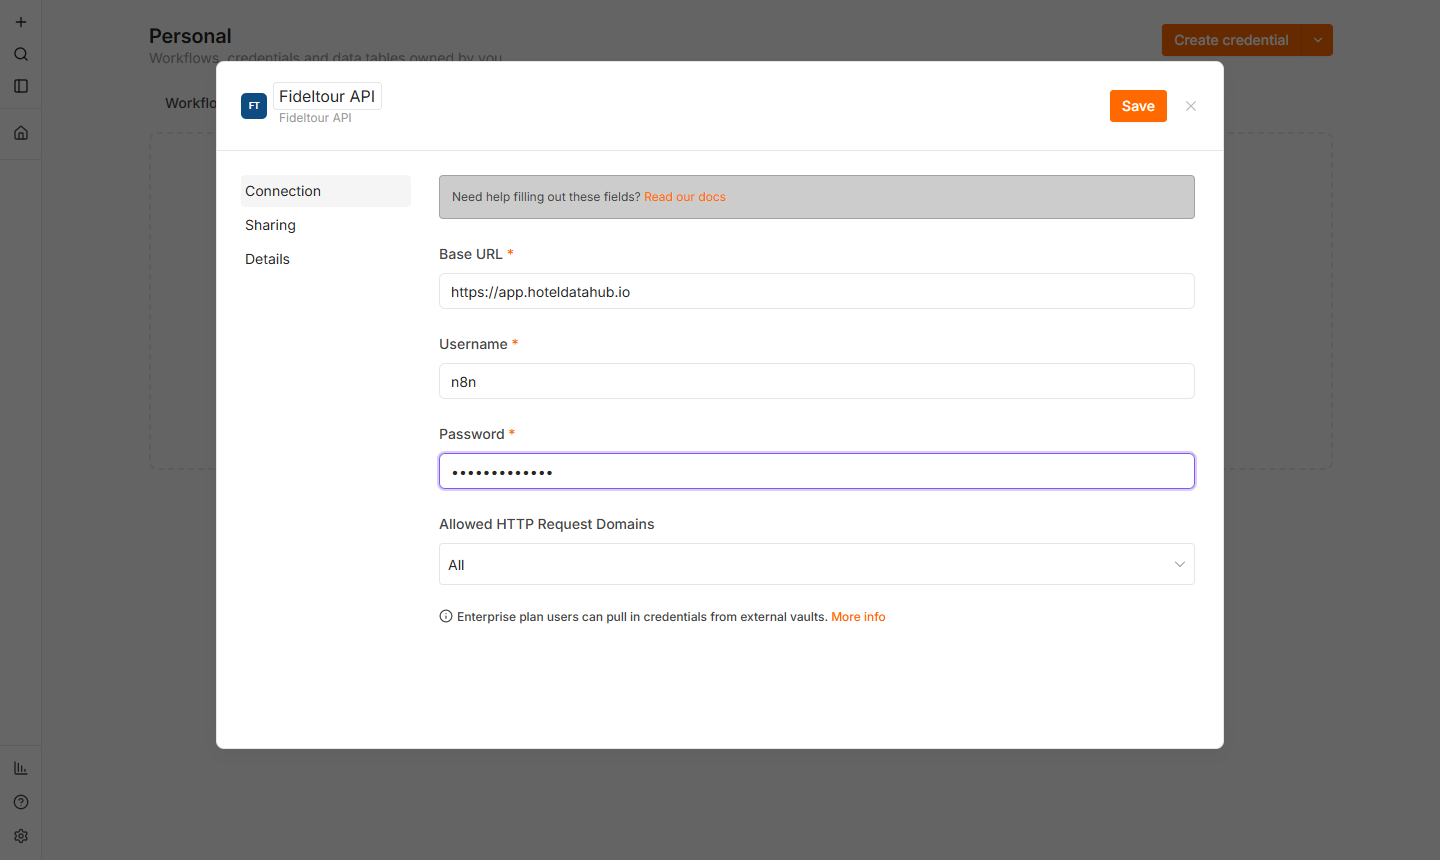Go to the home icon in the sidebar

click(21, 133)
